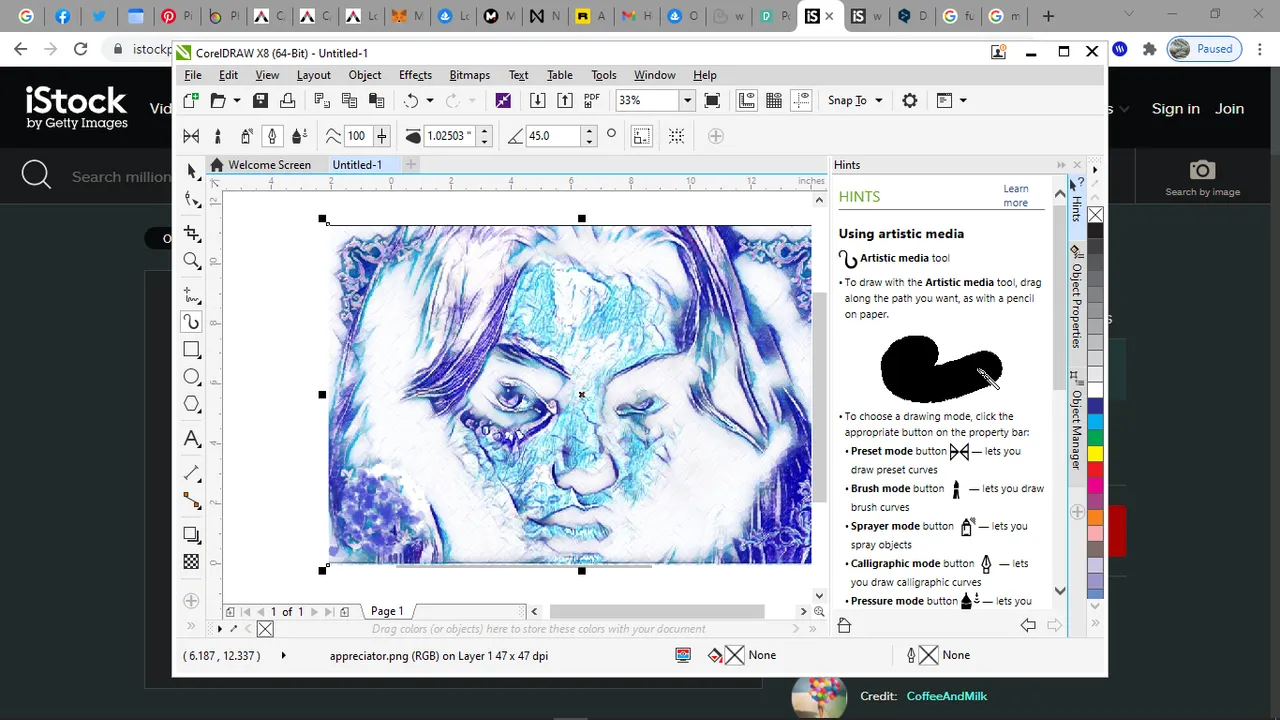Click the stroke width spinner arrows
The image size is (1280, 720).
tap(484, 136)
